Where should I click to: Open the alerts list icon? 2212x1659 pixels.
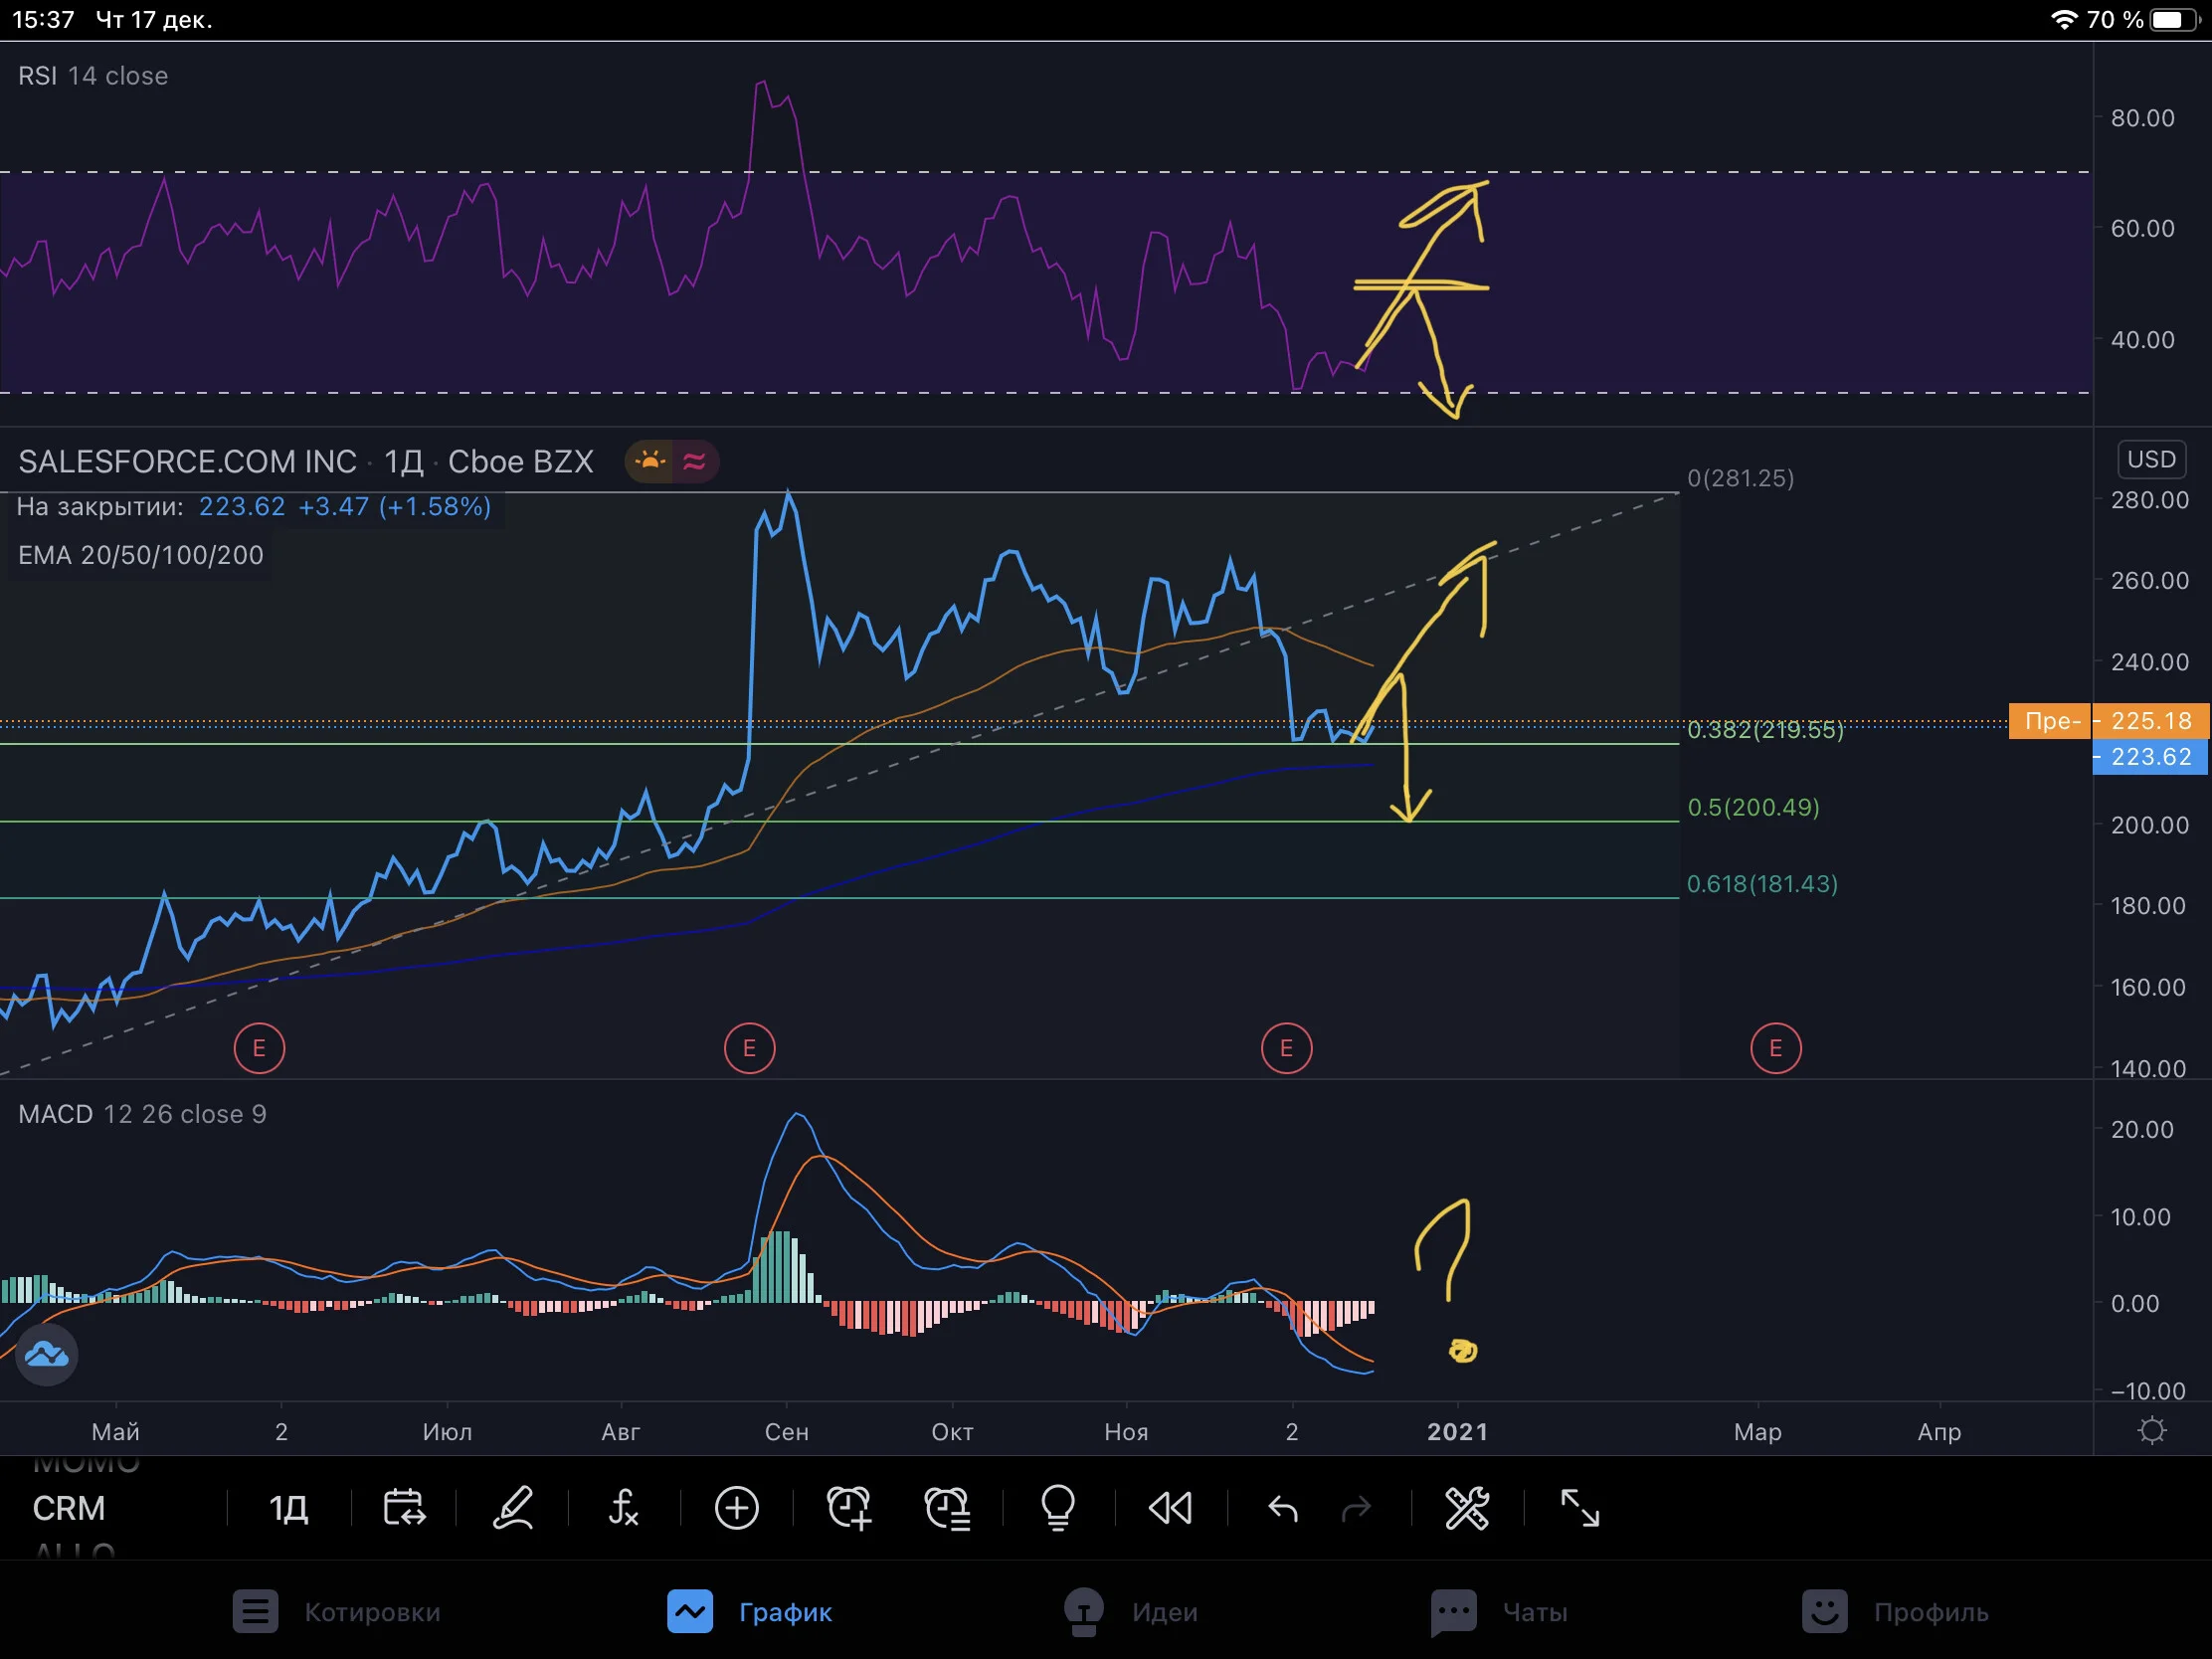[947, 1508]
